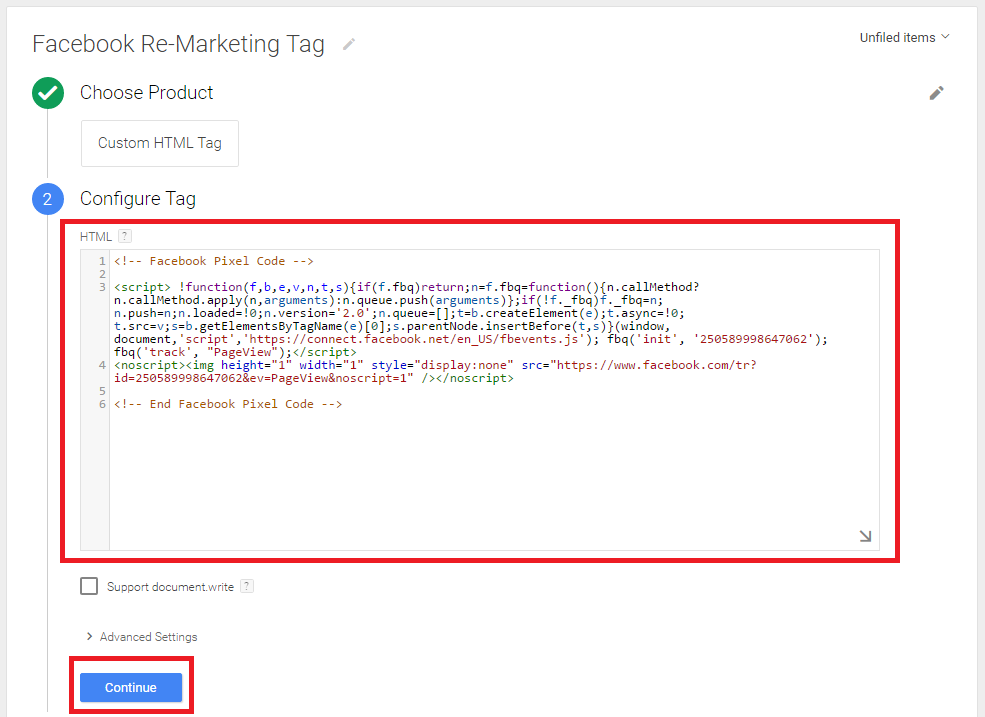This screenshot has width=985, height=717.
Task: Click the End Facebook Pixel Code comment line
Action: (x=228, y=404)
